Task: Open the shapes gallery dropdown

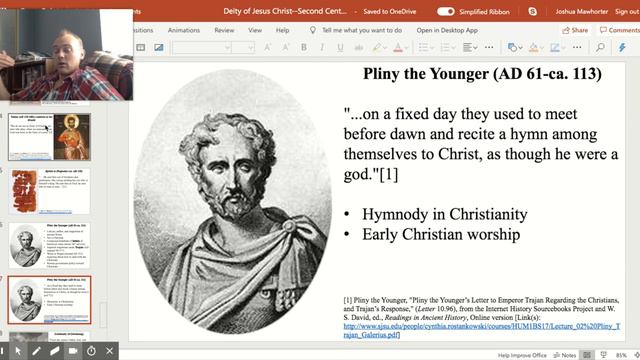Action: click(515, 48)
